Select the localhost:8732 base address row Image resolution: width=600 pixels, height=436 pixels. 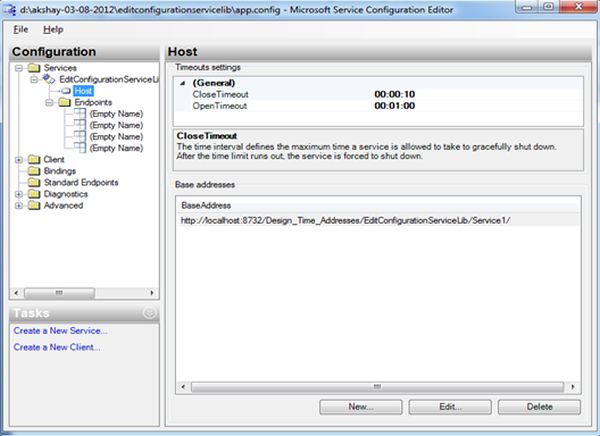tap(378, 220)
